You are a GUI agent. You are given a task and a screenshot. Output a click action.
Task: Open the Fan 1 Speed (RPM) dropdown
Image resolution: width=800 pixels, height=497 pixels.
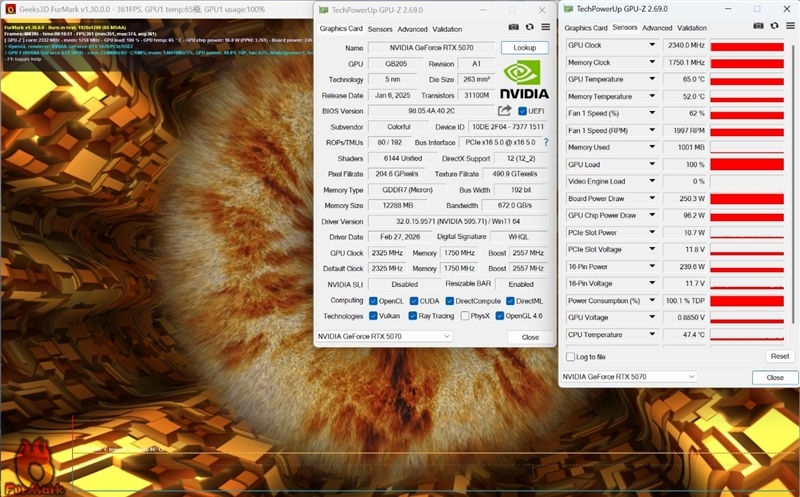[652, 130]
